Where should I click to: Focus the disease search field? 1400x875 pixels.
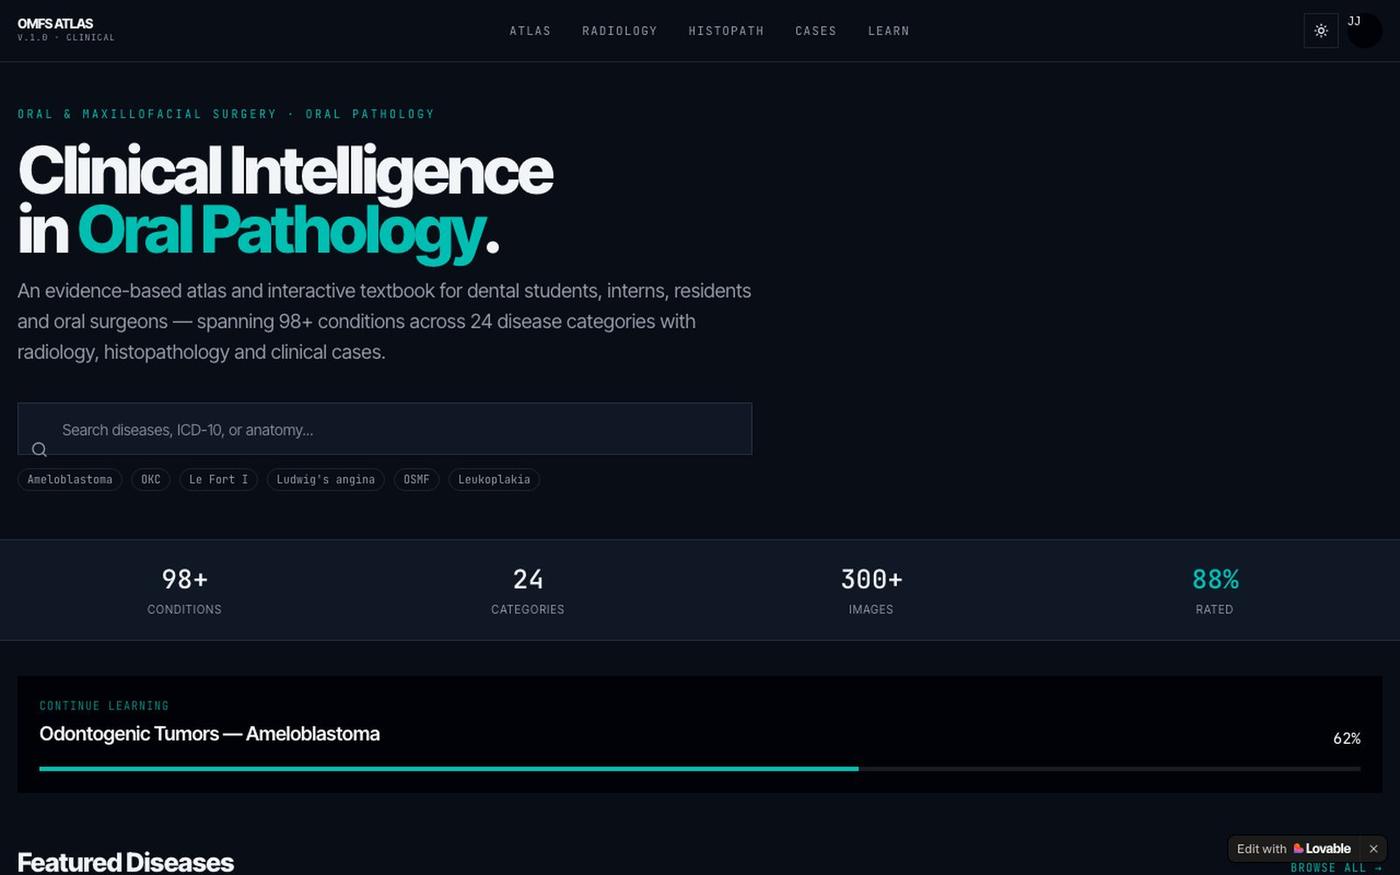385,429
